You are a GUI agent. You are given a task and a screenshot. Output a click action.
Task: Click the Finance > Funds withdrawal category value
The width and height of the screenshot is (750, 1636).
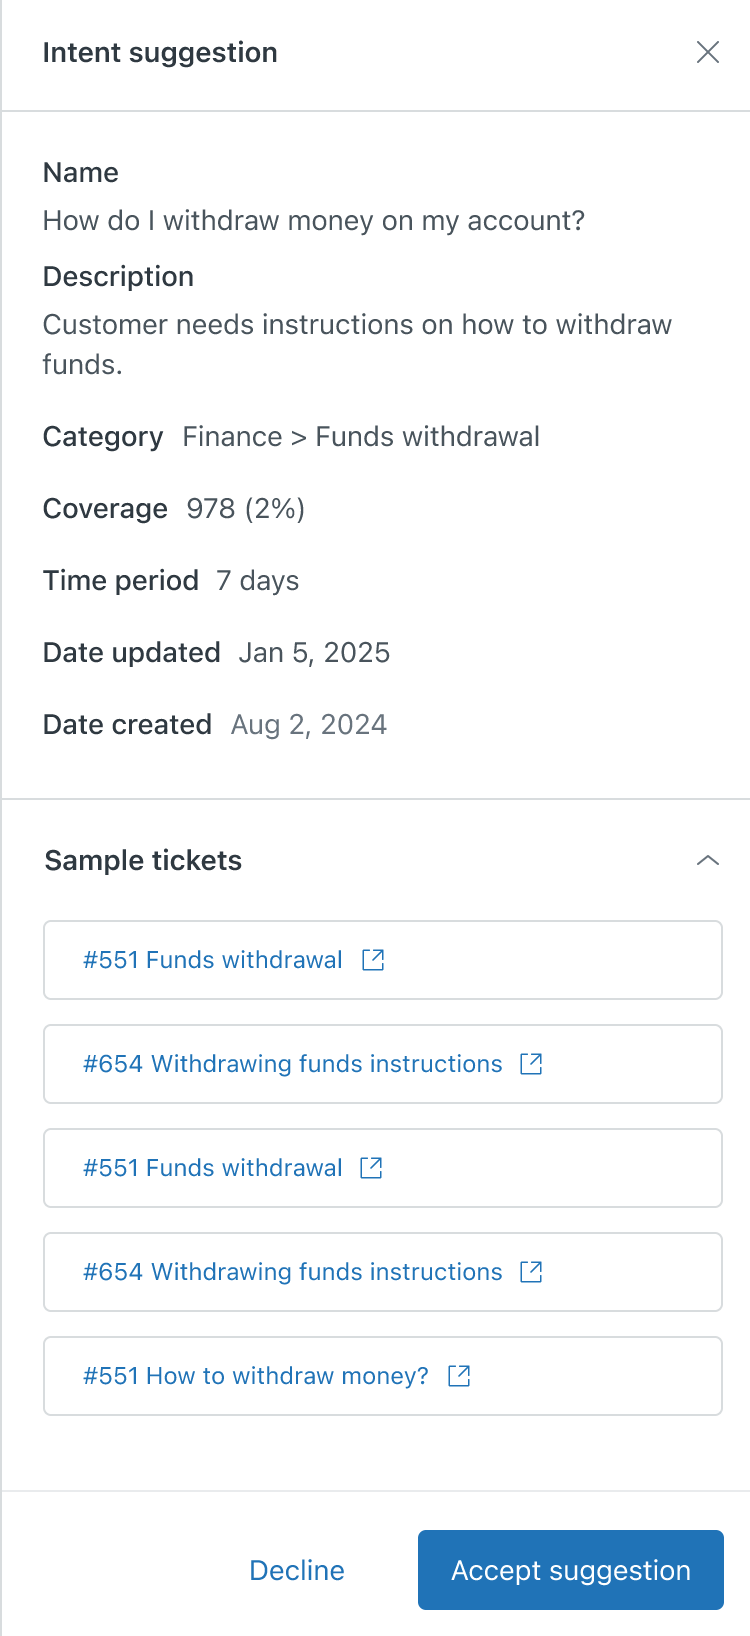click(361, 437)
